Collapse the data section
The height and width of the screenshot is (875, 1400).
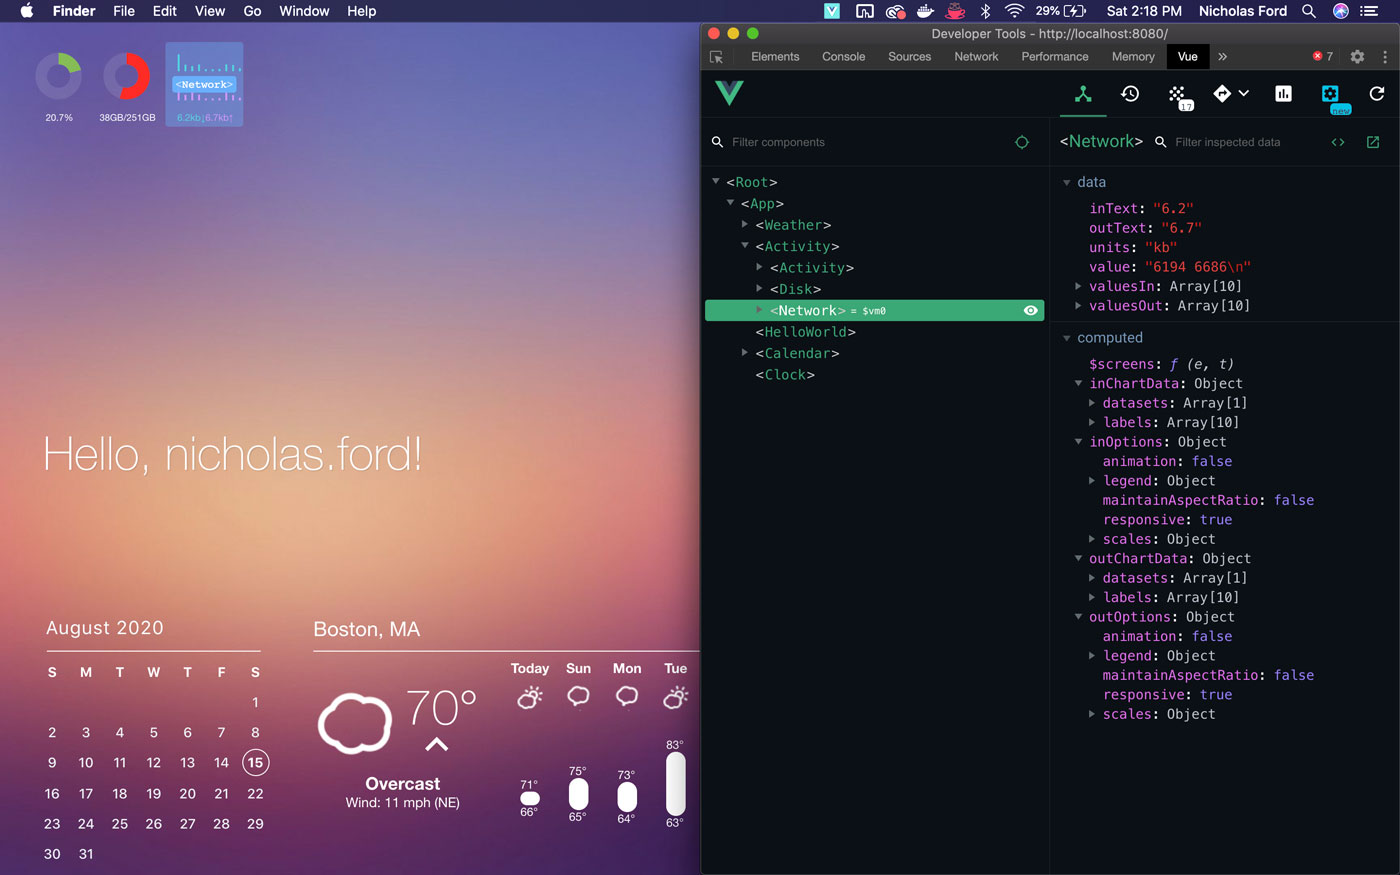click(1067, 182)
